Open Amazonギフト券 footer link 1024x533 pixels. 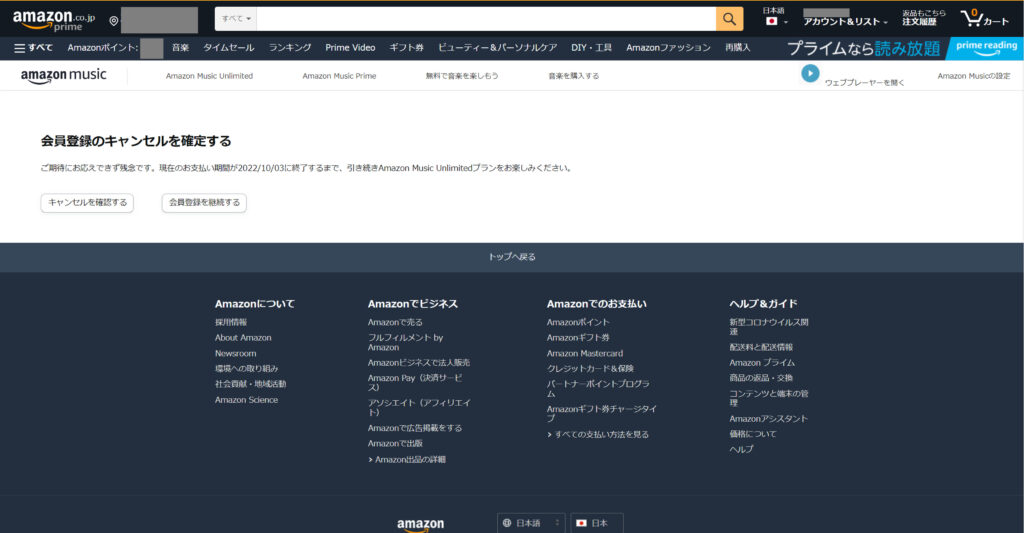pos(578,338)
